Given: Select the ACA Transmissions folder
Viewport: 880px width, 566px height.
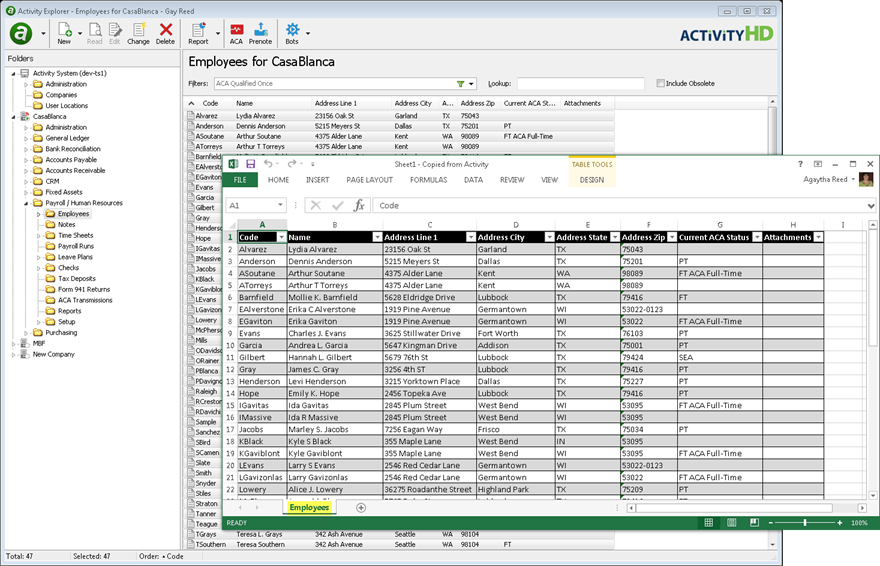Looking at the screenshot, I should 85,300.
